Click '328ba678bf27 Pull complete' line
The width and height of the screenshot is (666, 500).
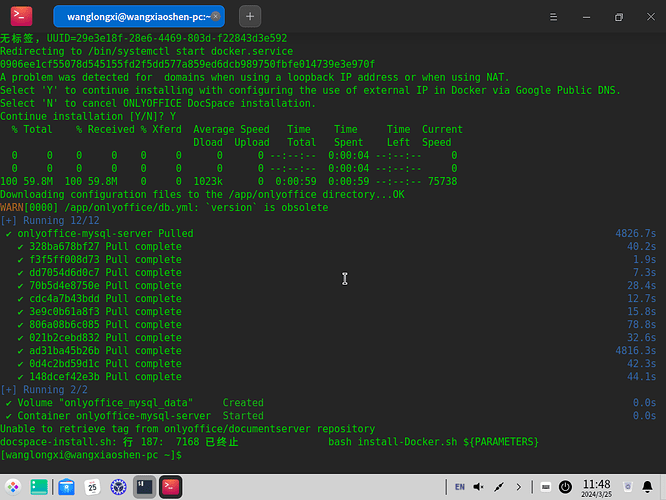pos(99,246)
